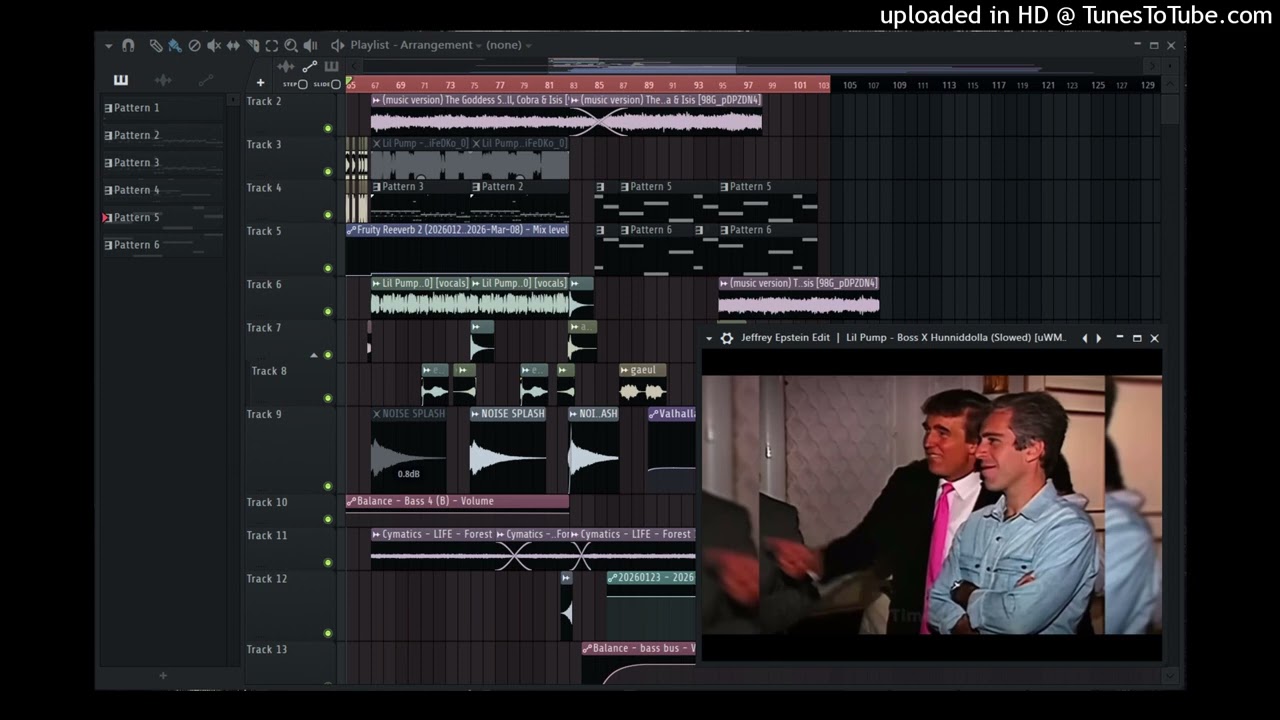This screenshot has height=720, width=1280.
Task: Toggle the SLIDE checkbox
Action: point(335,85)
